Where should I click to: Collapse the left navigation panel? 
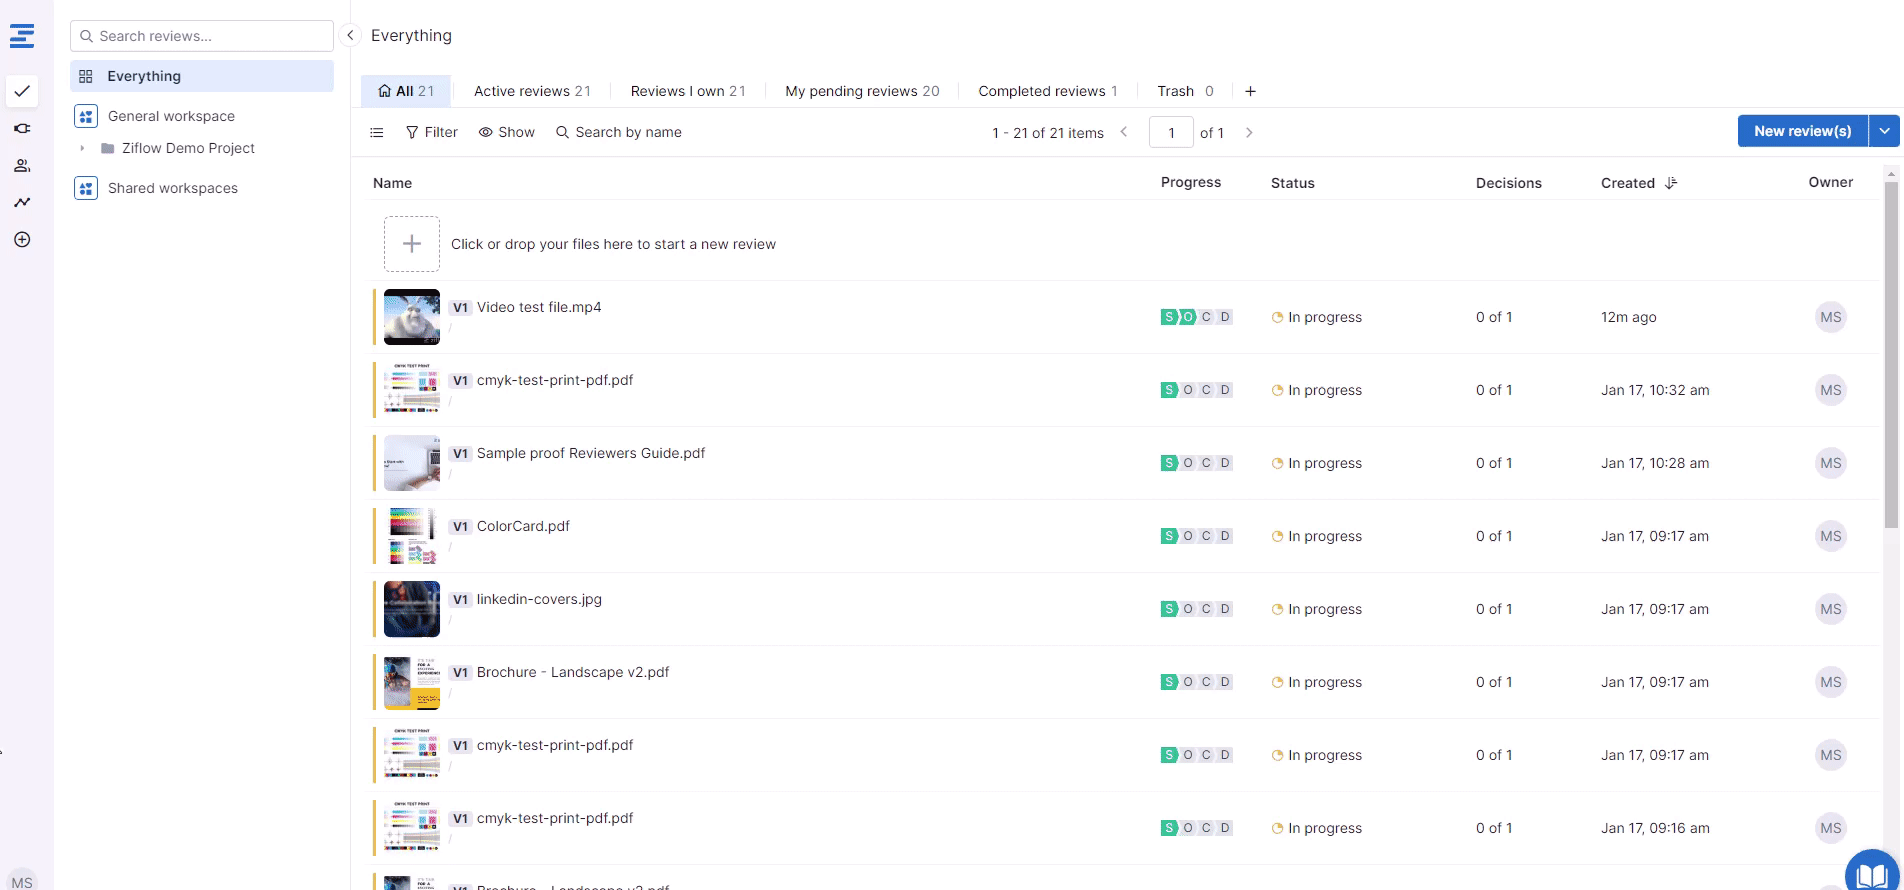(350, 35)
